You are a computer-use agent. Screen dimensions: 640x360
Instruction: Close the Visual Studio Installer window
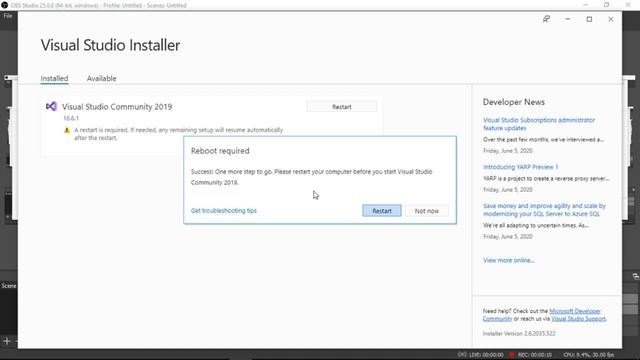[x=611, y=19]
